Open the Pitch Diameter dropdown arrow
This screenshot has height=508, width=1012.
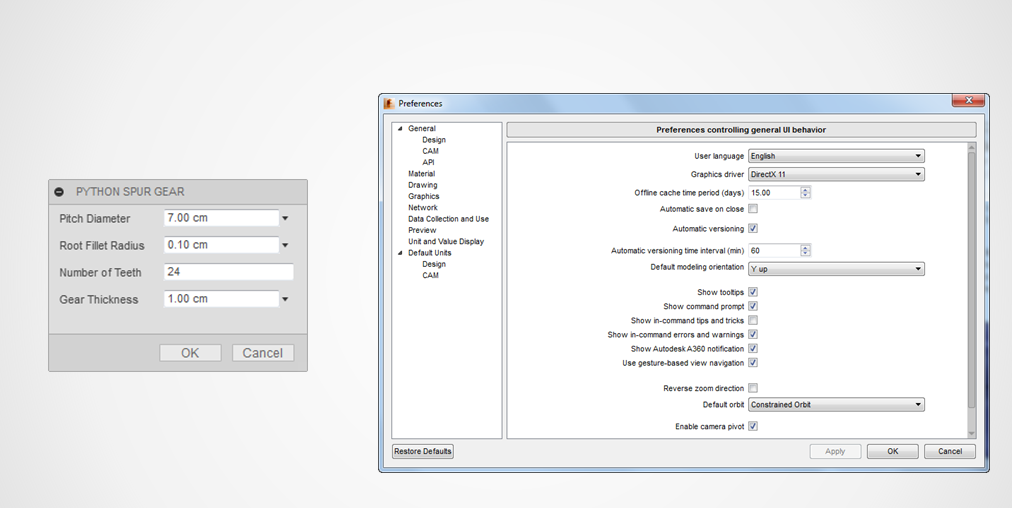(285, 218)
